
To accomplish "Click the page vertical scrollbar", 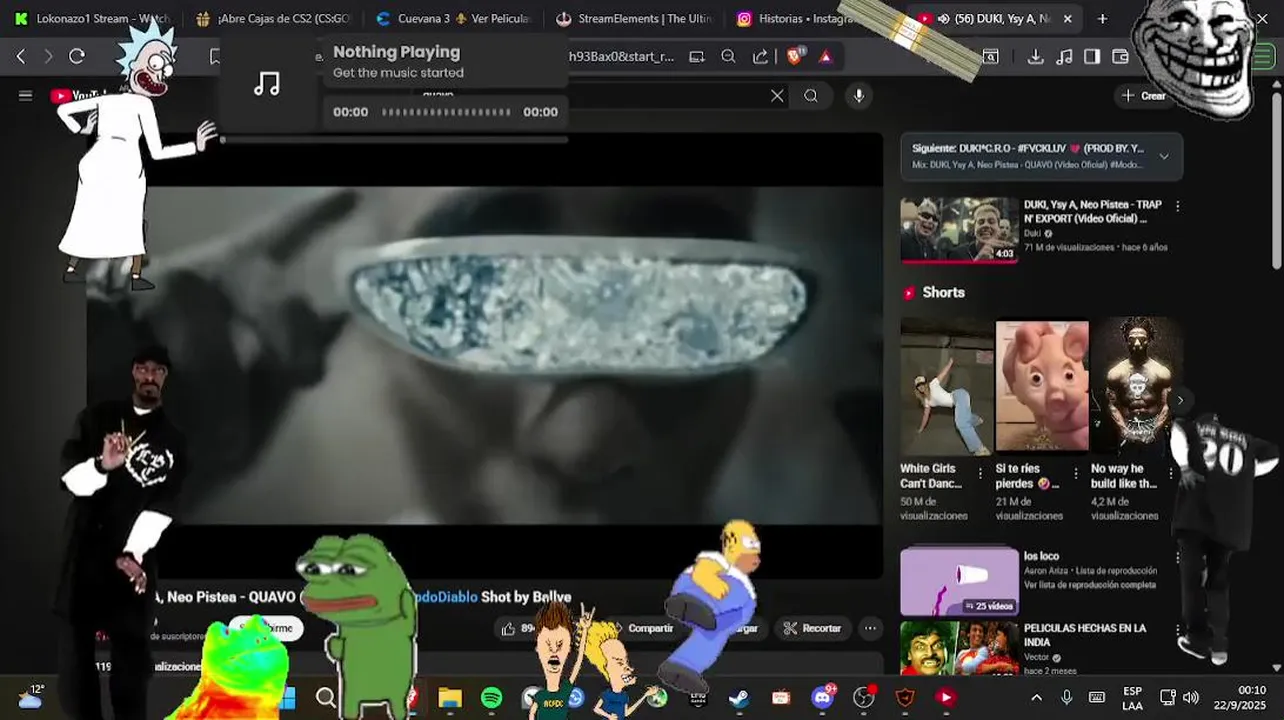I will click(x=1277, y=180).
